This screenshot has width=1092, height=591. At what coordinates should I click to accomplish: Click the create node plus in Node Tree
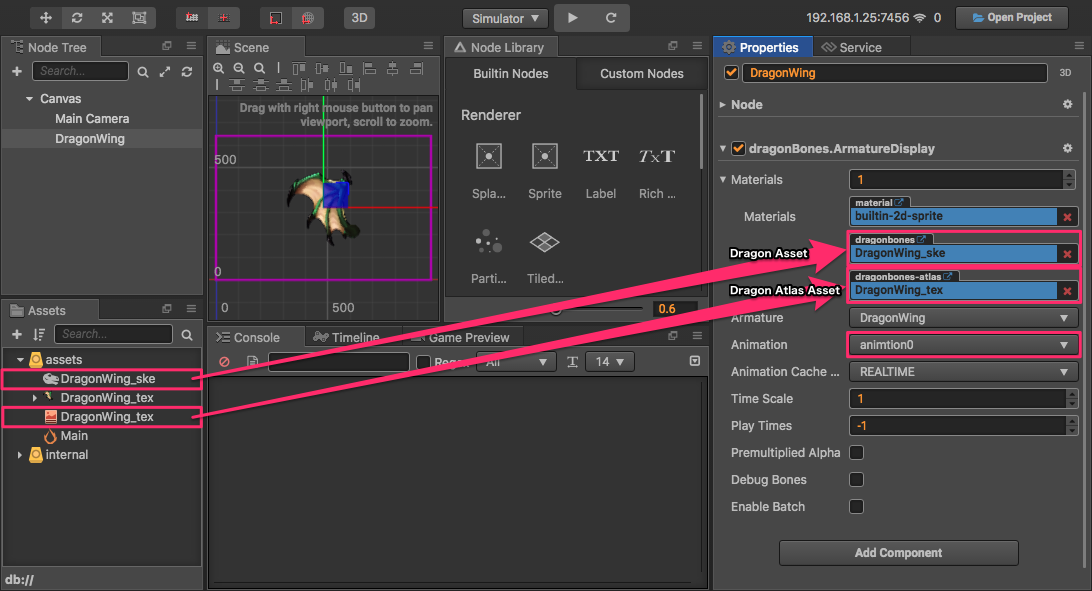click(x=17, y=71)
